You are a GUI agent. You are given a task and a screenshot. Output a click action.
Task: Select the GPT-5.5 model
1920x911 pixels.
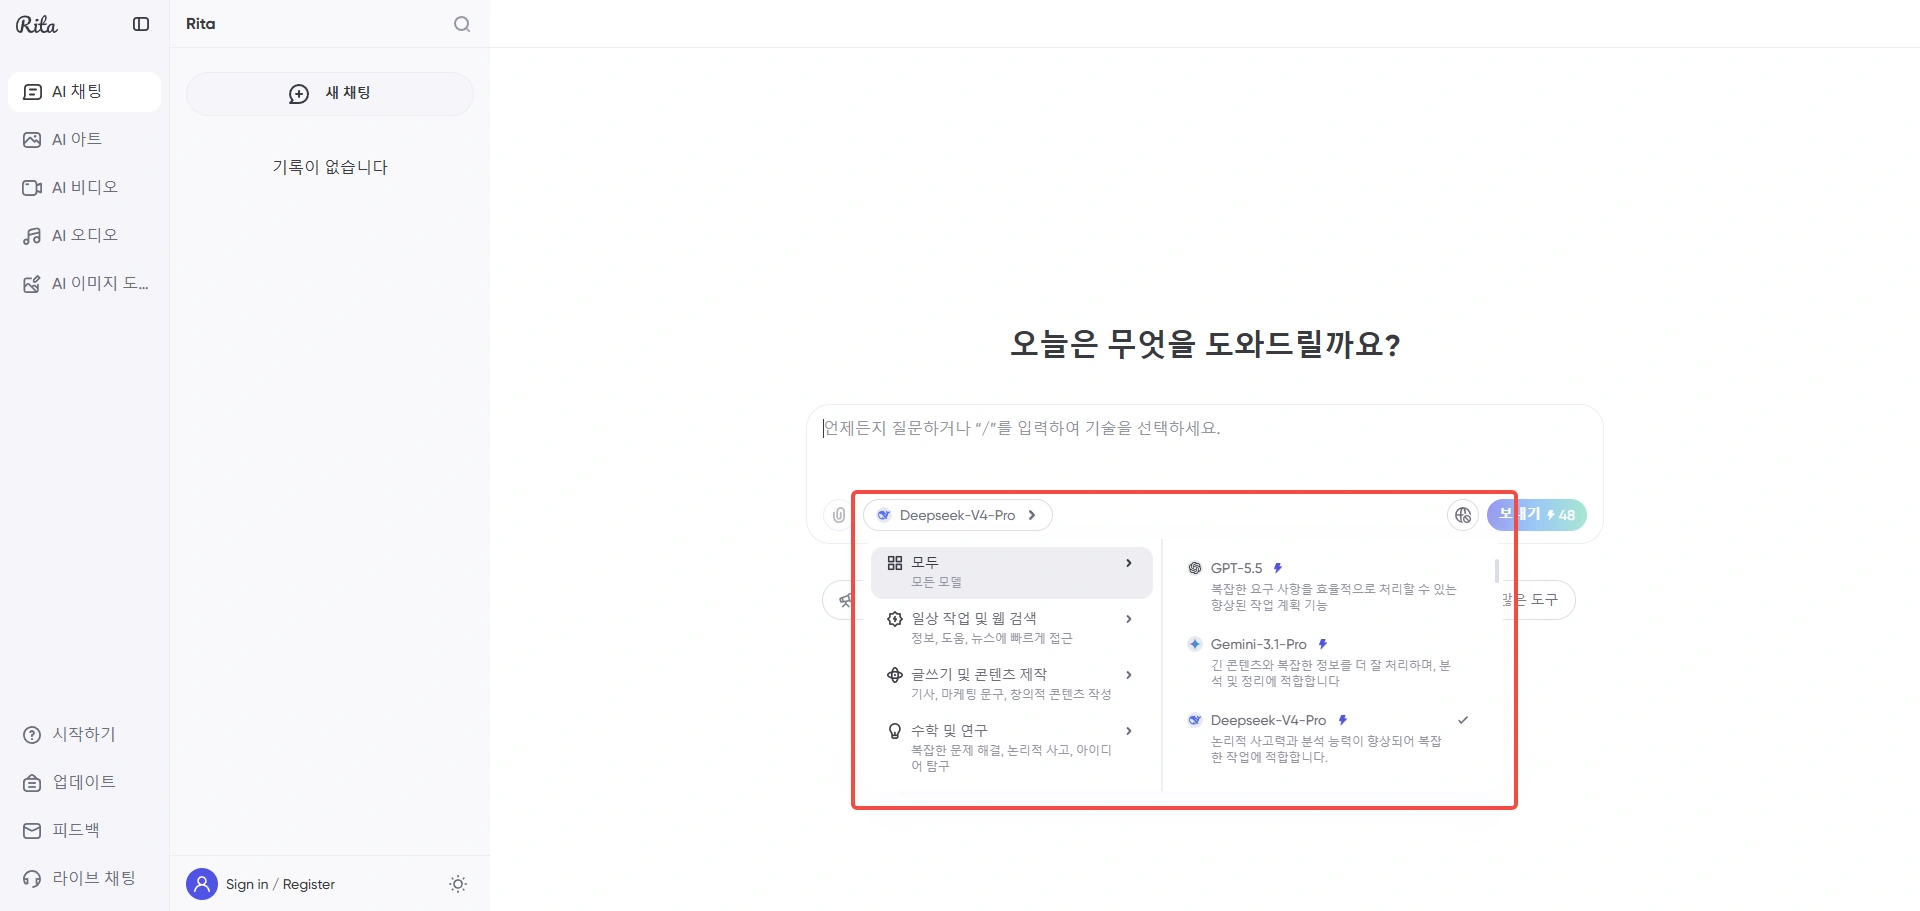1330,586
